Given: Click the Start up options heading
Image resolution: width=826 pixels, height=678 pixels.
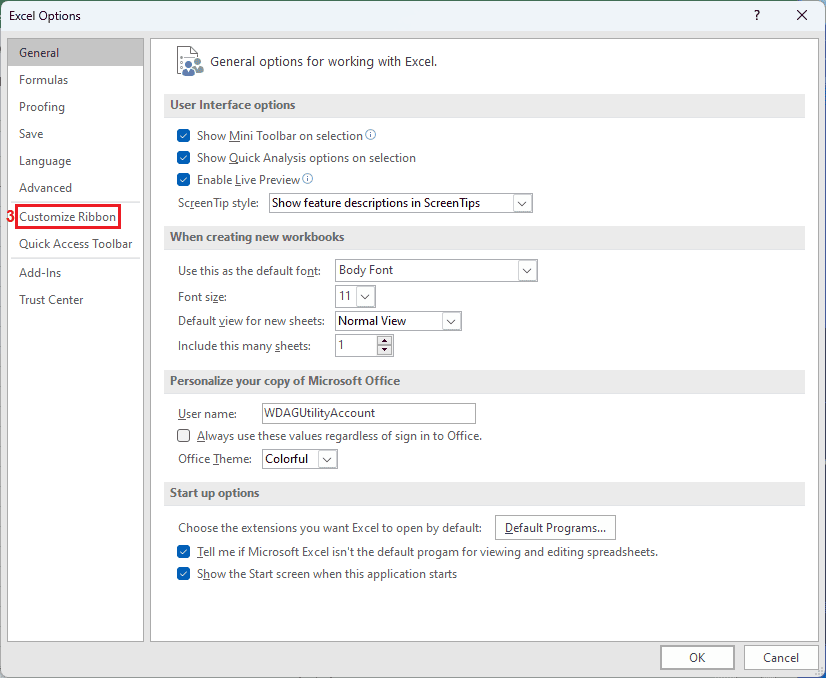Looking at the screenshot, I should tap(214, 493).
